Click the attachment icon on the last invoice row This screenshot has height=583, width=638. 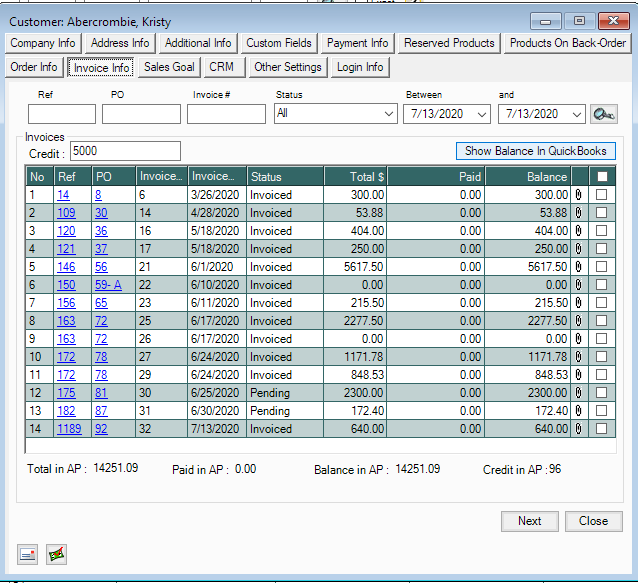580,429
